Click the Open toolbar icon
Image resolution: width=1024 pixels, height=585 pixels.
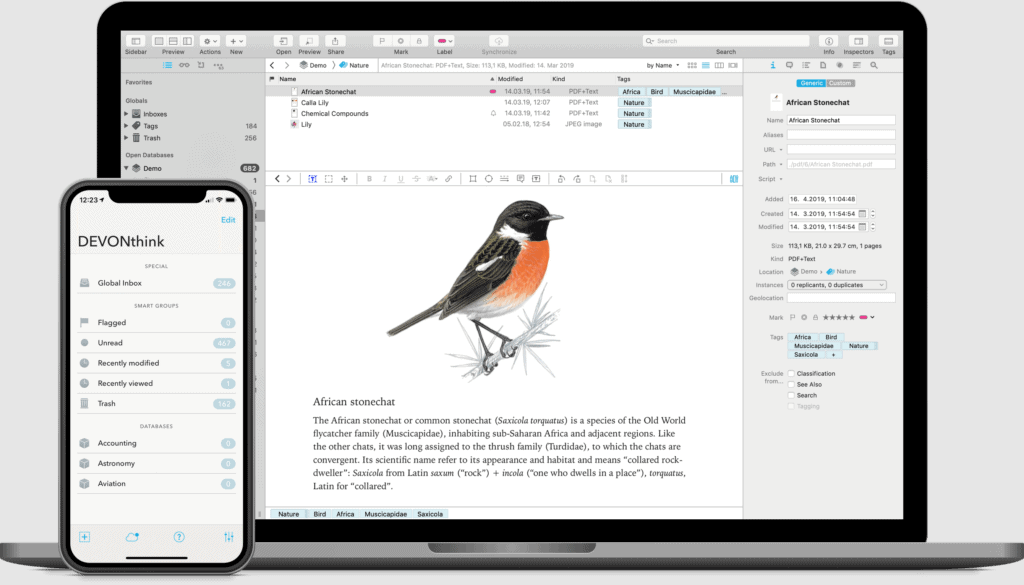(x=283, y=41)
